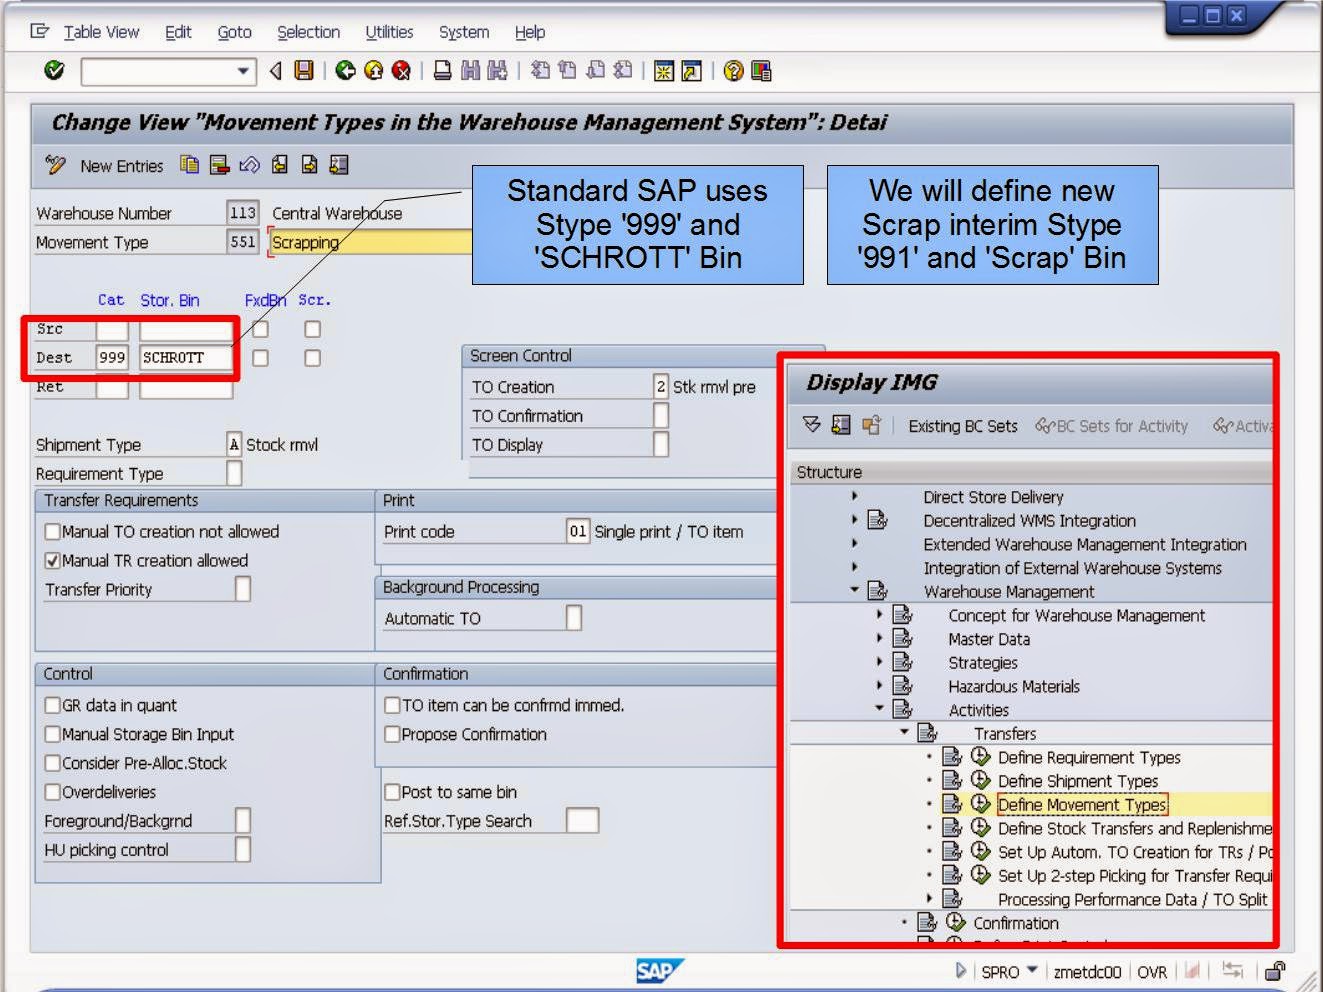Click the IMG activity clock icon for Define Shipment Types
This screenshot has width=1323, height=992.
point(980,780)
